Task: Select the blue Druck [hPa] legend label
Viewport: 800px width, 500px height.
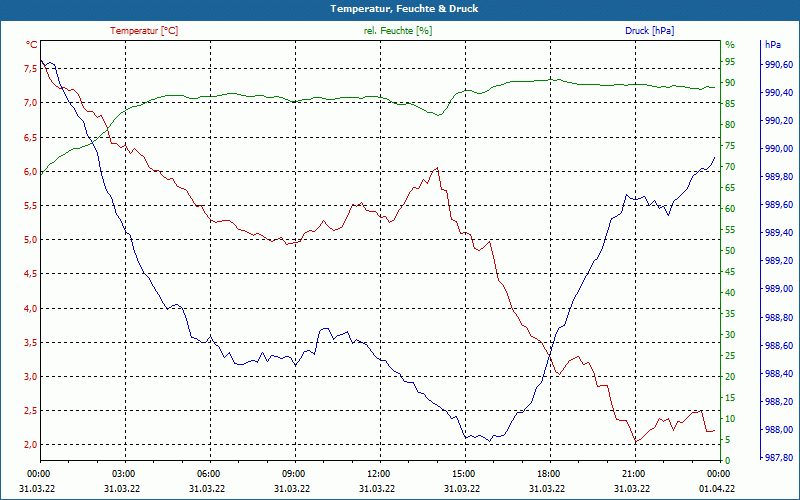Action: [649, 31]
